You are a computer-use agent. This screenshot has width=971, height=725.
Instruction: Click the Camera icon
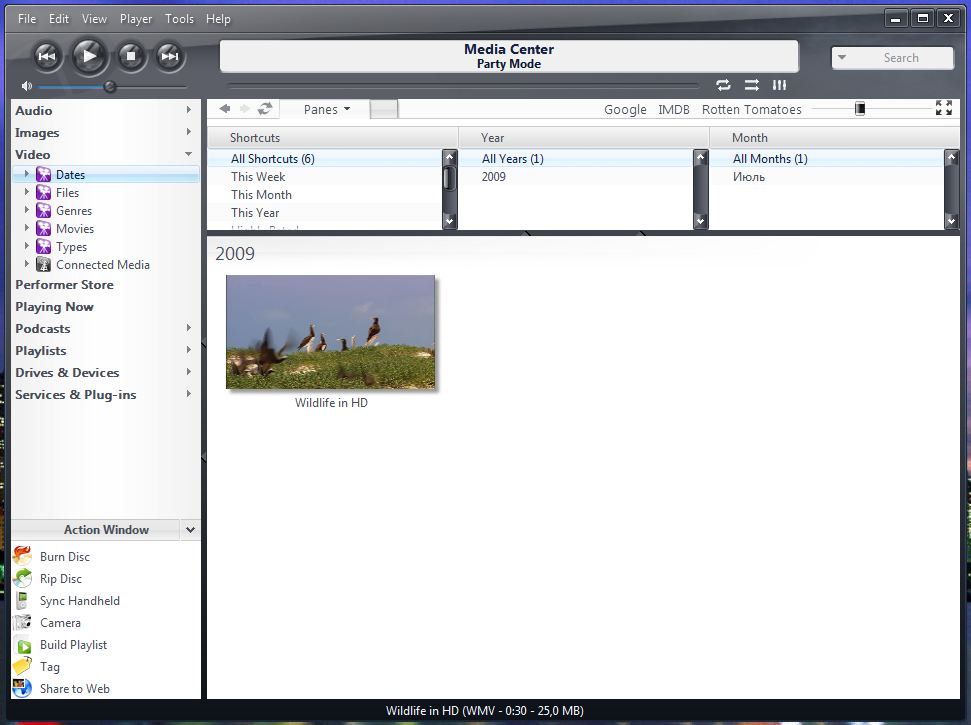coord(23,622)
